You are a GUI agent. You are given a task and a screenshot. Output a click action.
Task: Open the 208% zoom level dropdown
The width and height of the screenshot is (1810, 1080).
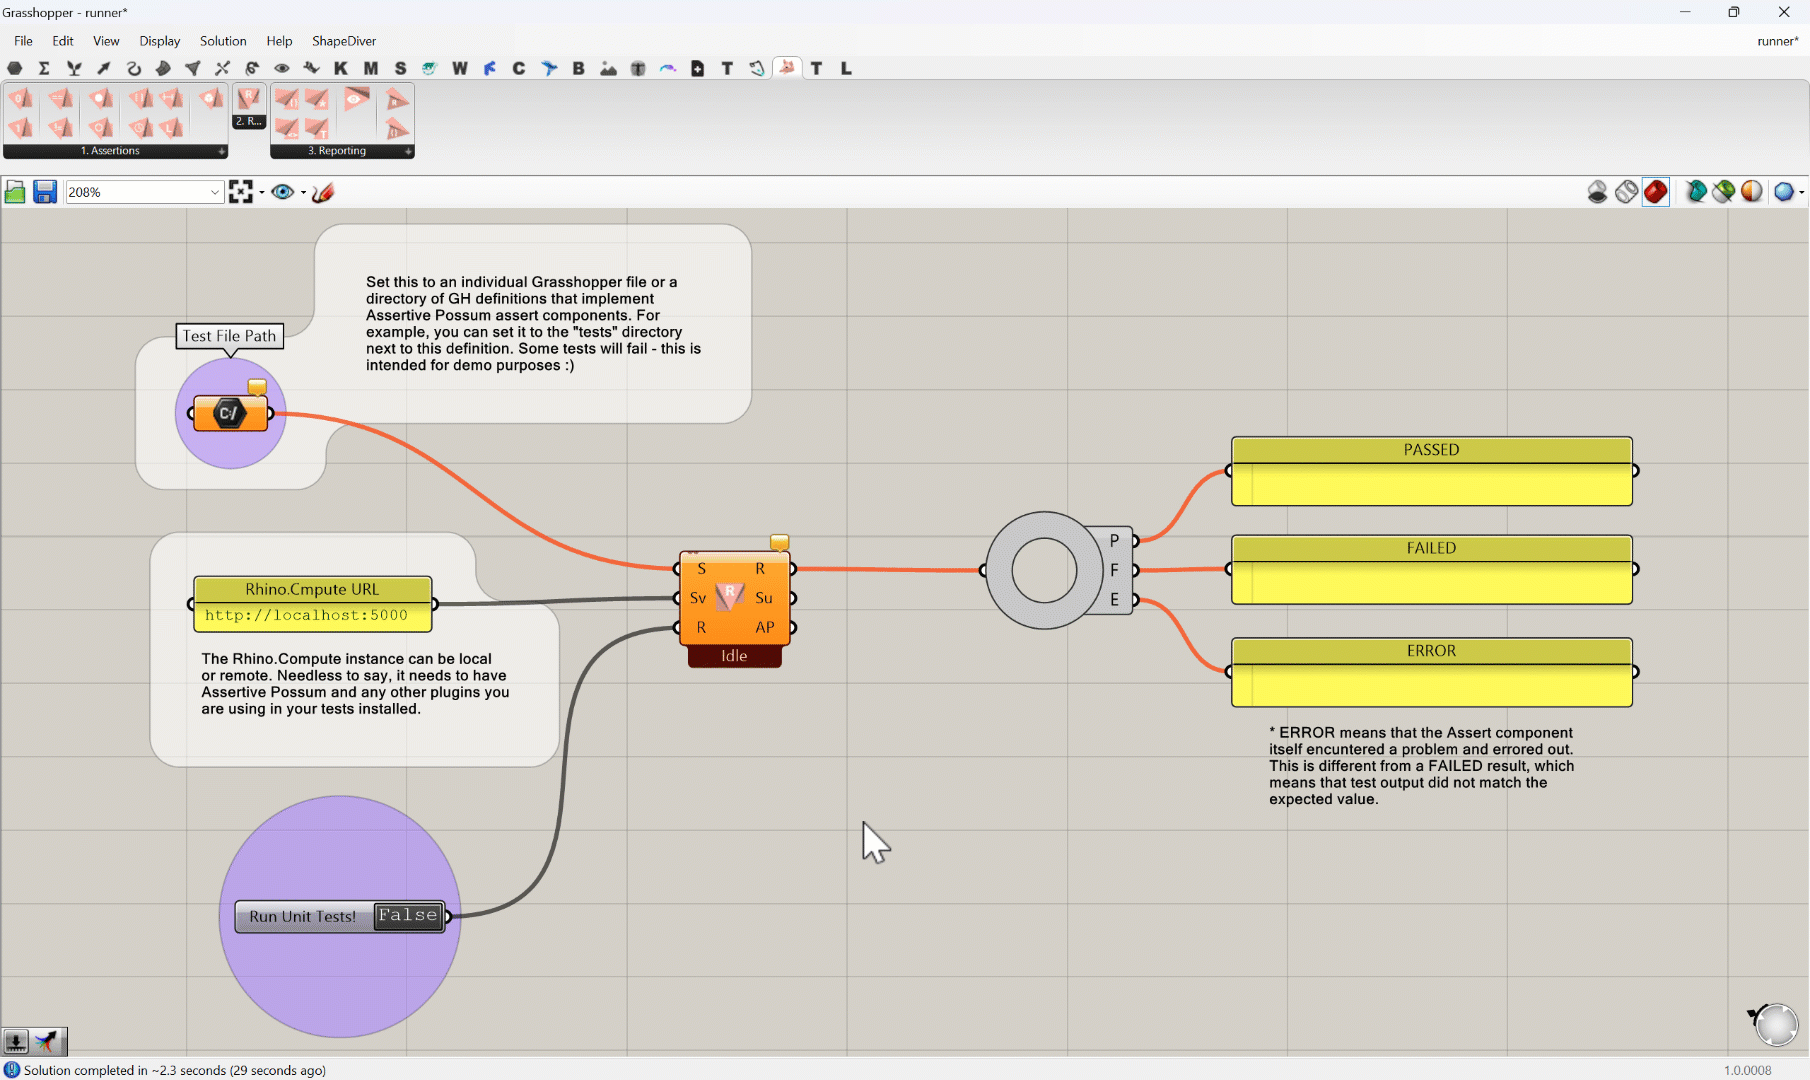[214, 192]
